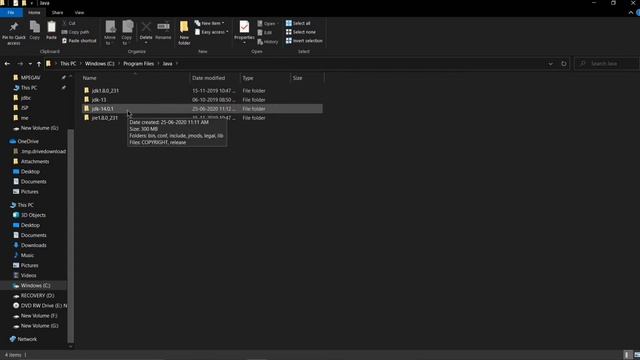Click Select all in ribbon

pos(298,23)
